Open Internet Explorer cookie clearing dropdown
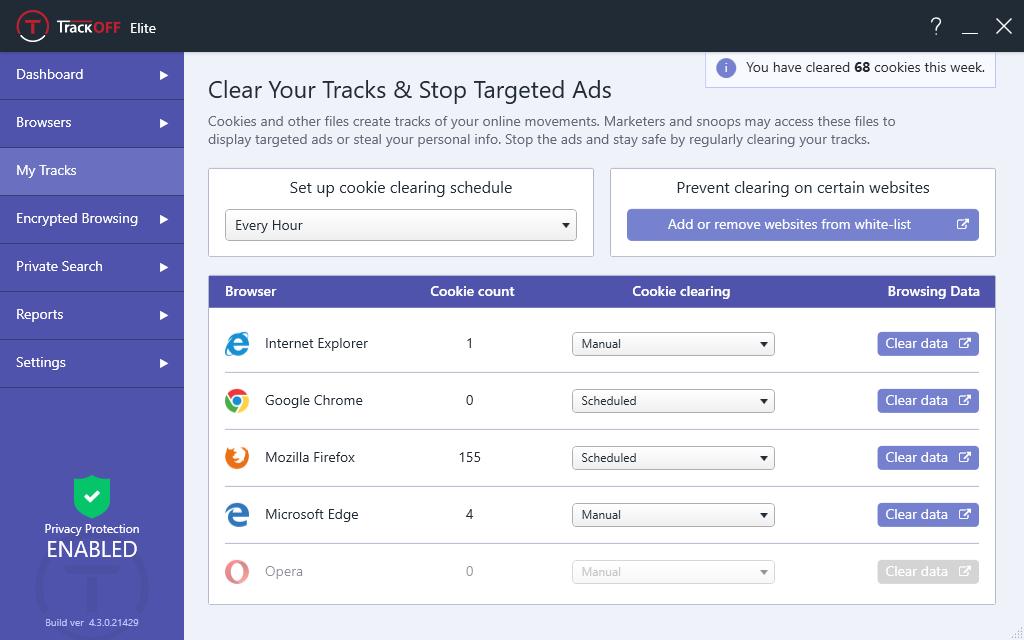Viewport: 1024px width, 640px height. coord(673,344)
